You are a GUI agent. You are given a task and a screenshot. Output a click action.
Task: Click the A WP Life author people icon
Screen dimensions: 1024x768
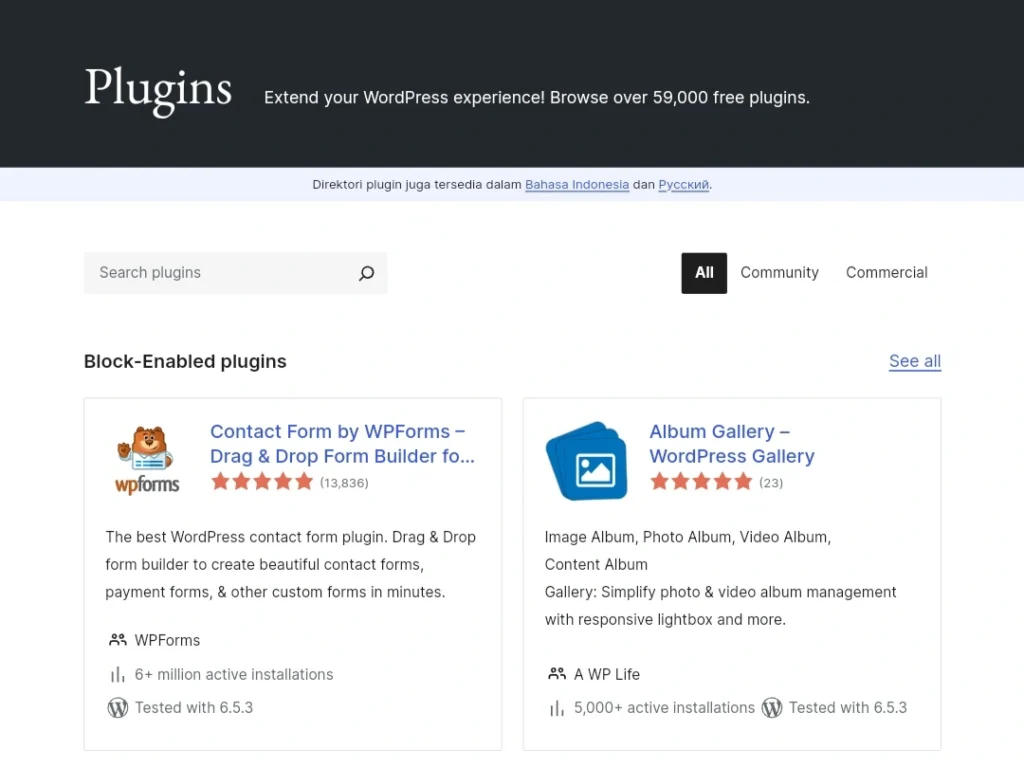tap(557, 674)
